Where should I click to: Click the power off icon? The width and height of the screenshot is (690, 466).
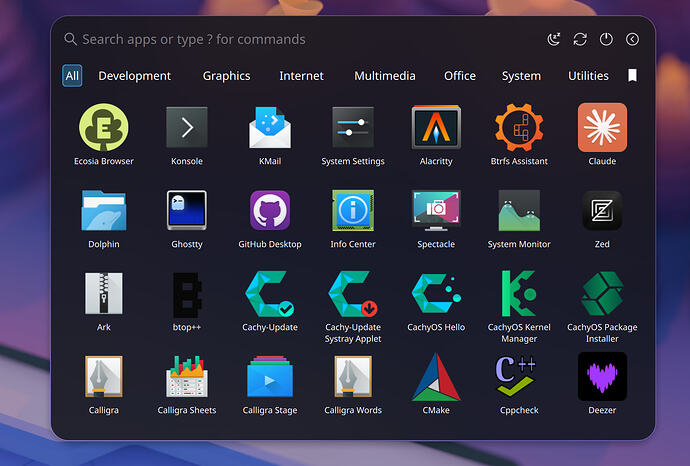pyautogui.click(x=606, y=39)
